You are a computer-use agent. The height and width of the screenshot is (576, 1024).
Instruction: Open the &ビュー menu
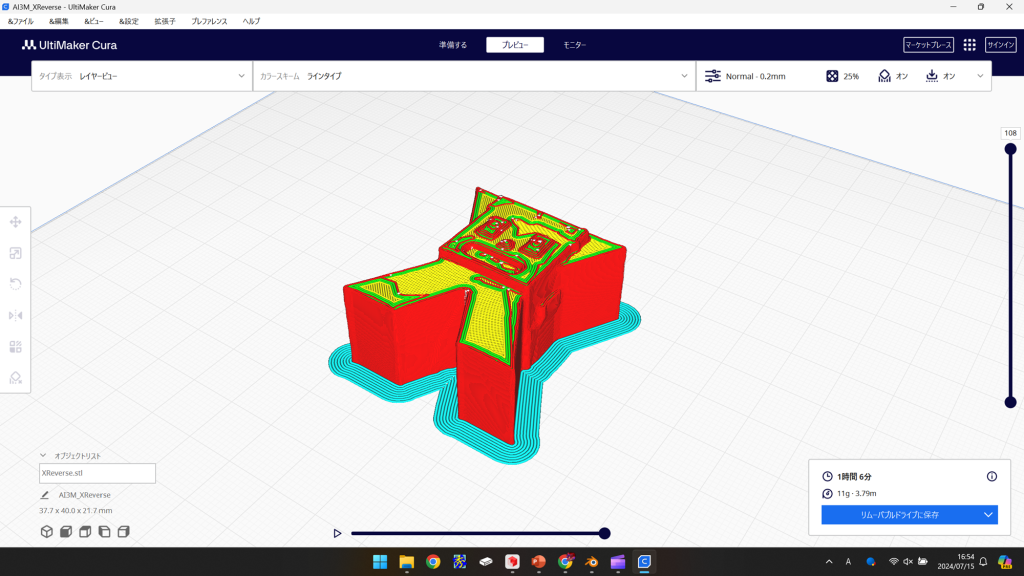93,22
